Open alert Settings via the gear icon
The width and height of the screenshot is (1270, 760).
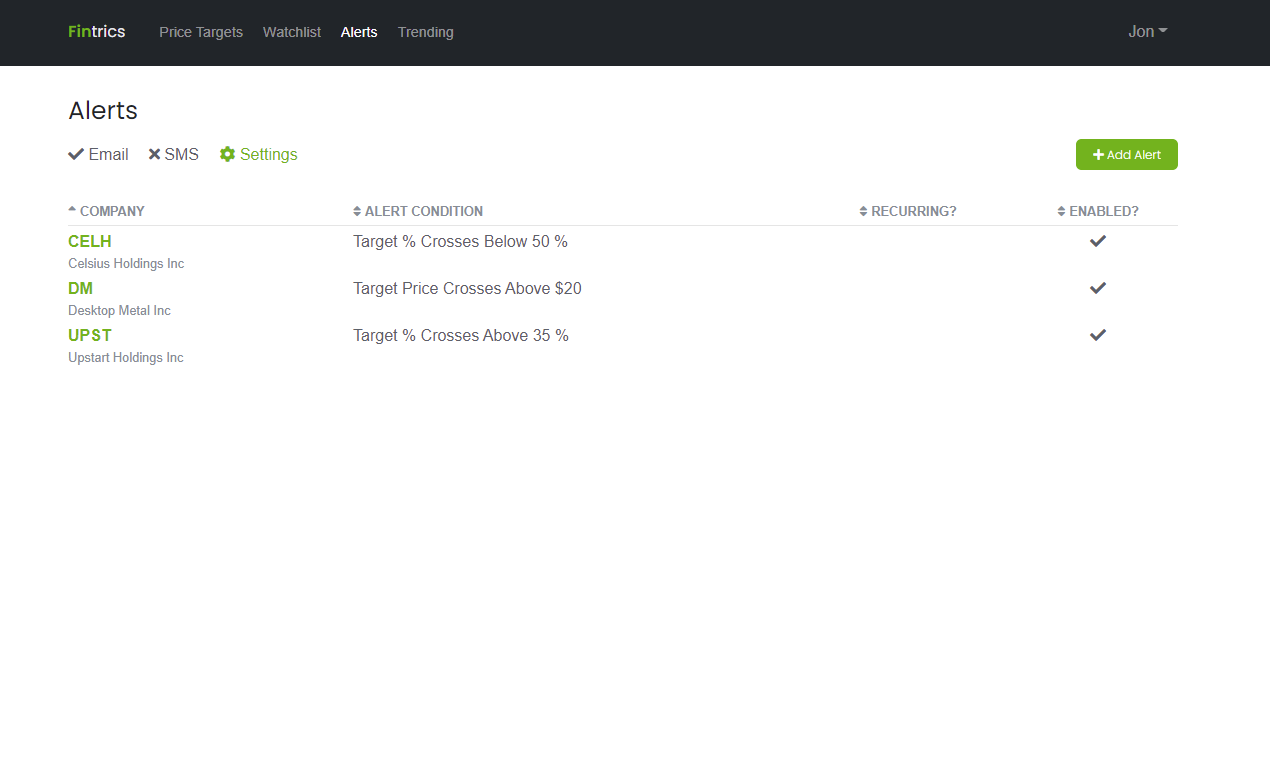pos(228,154)
